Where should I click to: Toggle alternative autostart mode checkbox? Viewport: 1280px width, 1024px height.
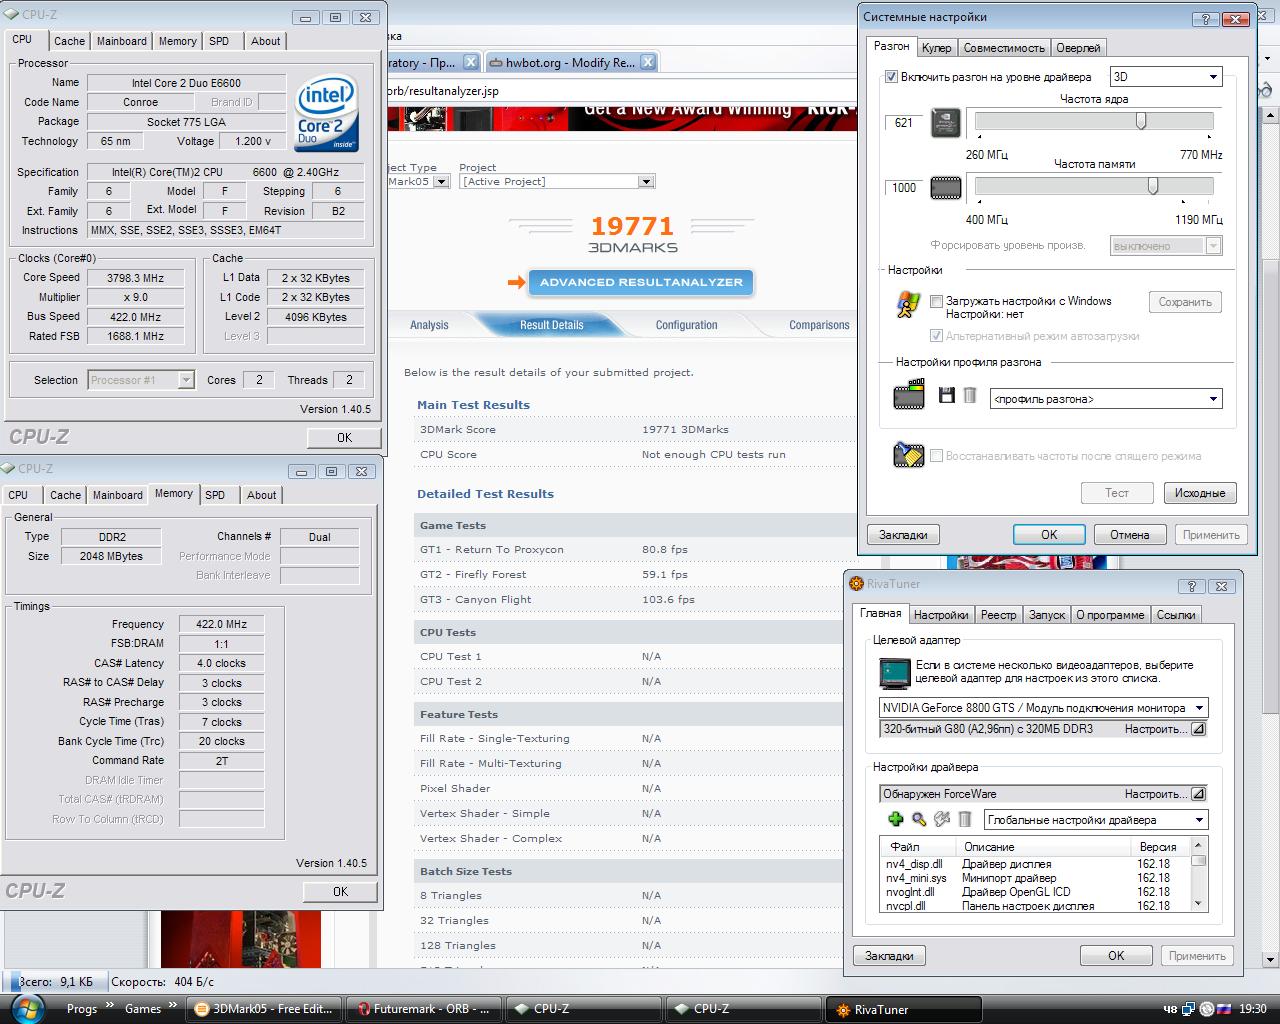coord(937,336)
